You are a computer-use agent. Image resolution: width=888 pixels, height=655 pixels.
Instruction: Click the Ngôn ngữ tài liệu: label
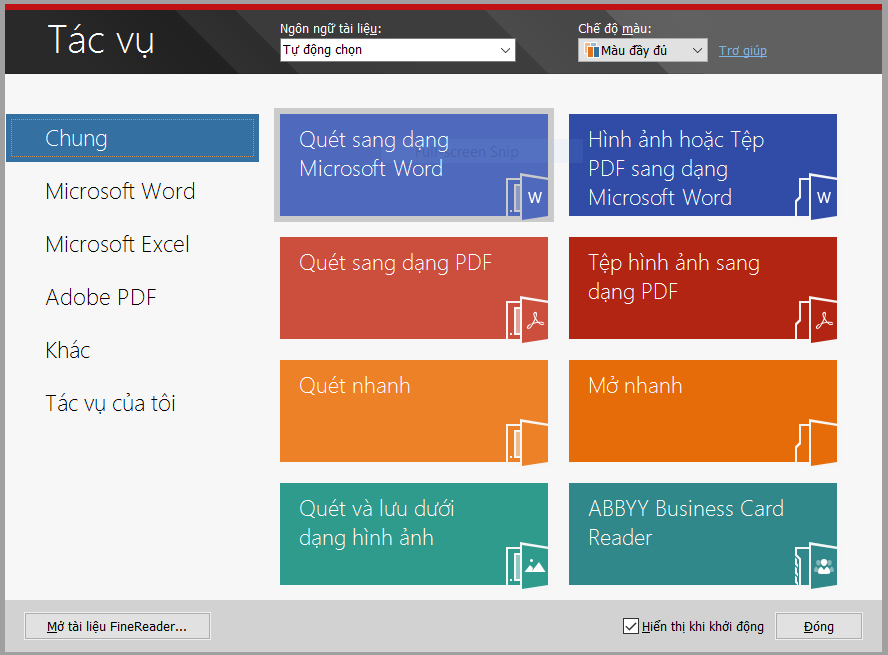click(331, 28)
